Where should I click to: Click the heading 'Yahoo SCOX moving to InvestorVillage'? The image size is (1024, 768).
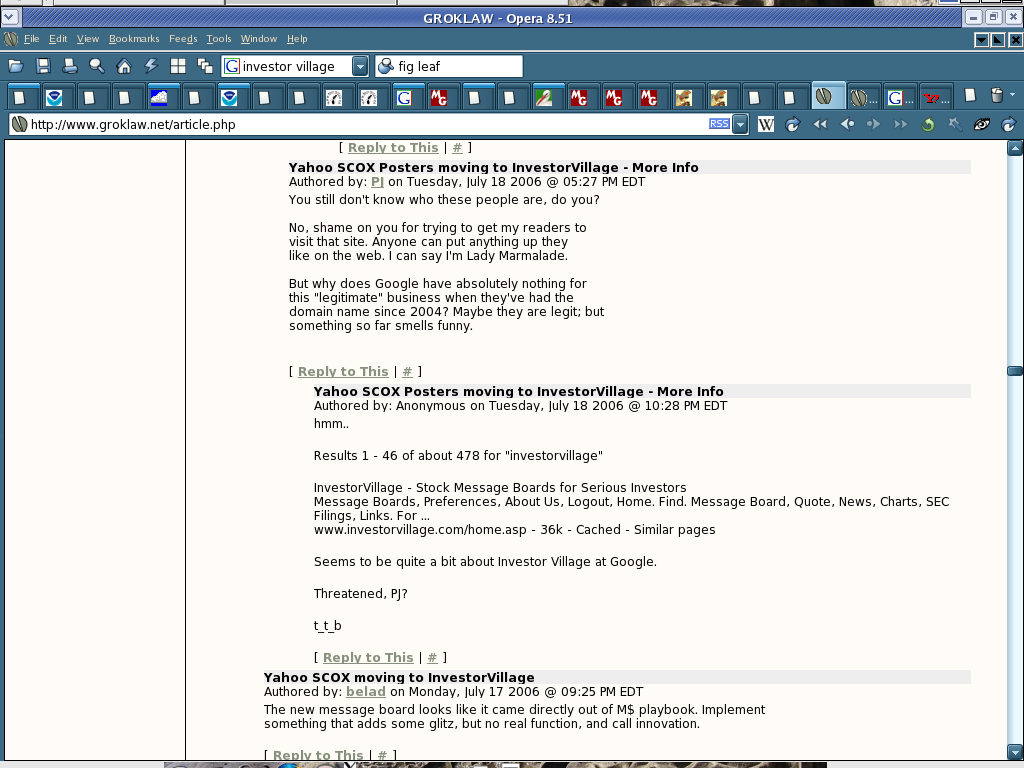(x=399, y=677)
